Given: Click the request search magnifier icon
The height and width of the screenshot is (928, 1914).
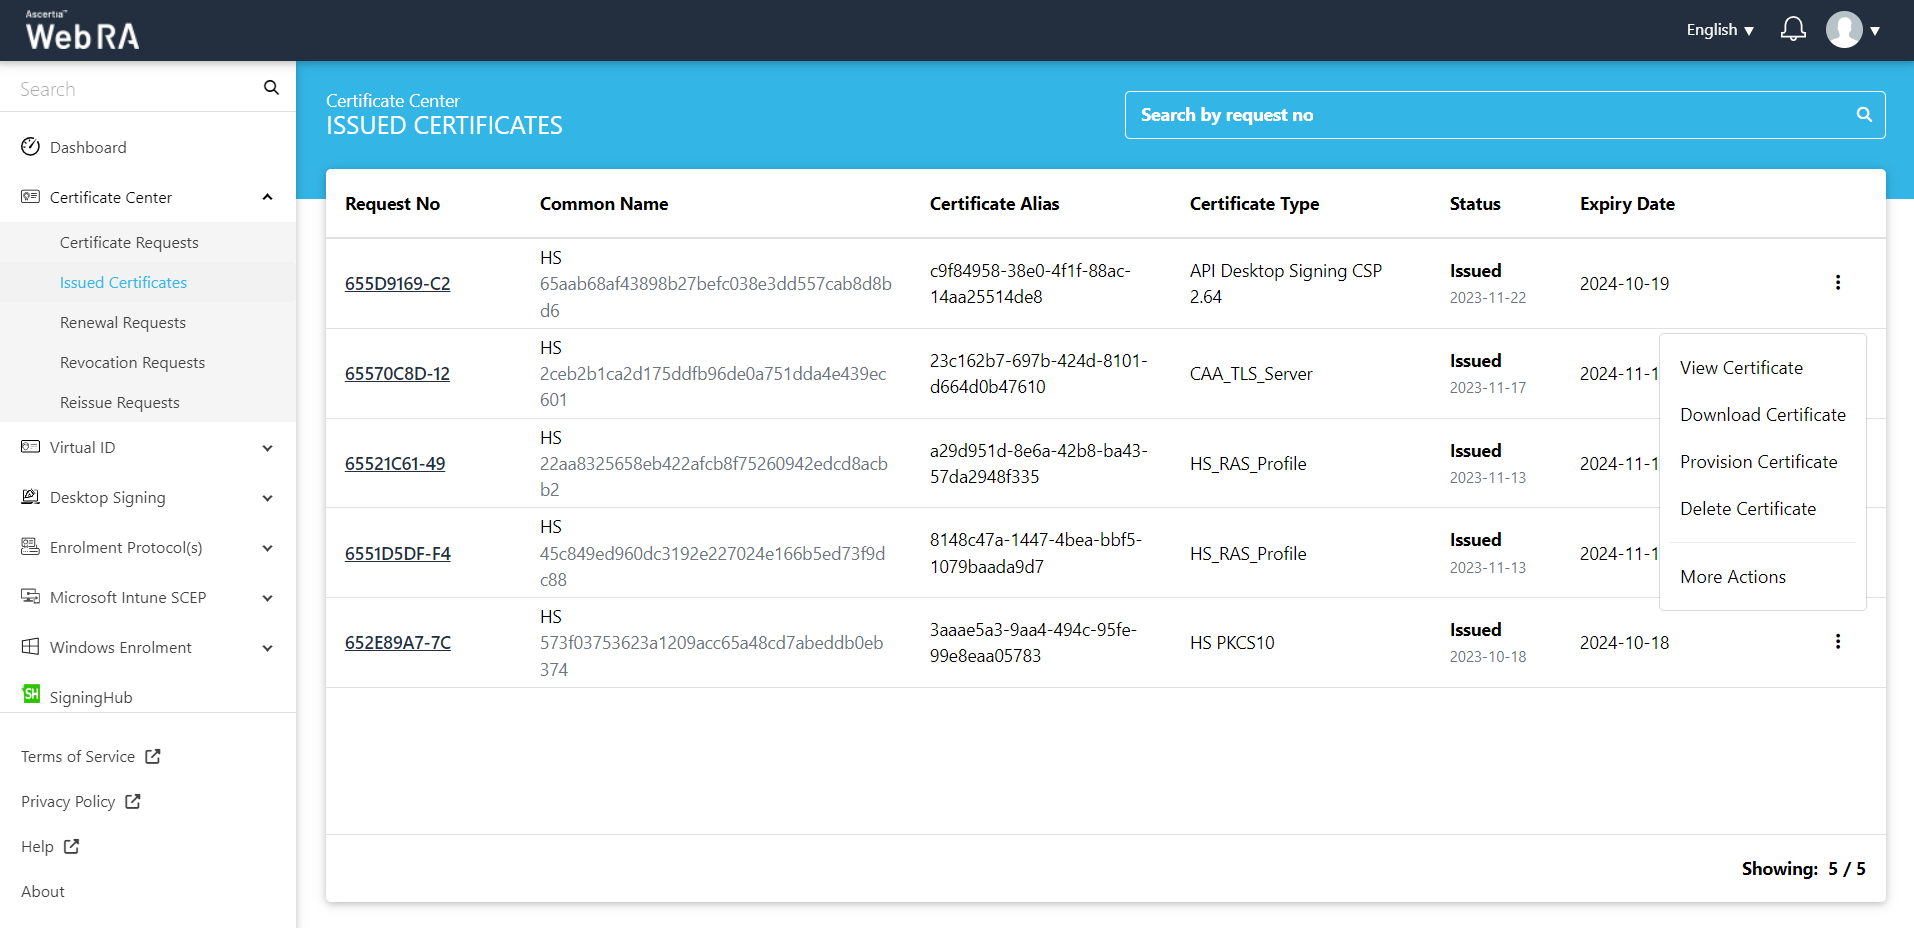Looking at the screenshot, I should [x=1864, y=115].
